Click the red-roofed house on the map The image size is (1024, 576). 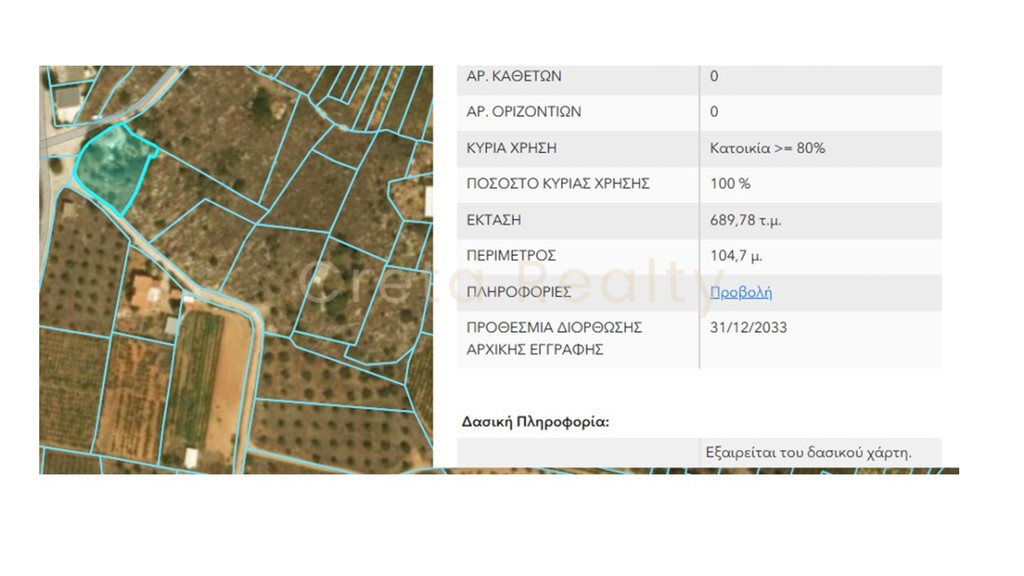coord(149,291)
